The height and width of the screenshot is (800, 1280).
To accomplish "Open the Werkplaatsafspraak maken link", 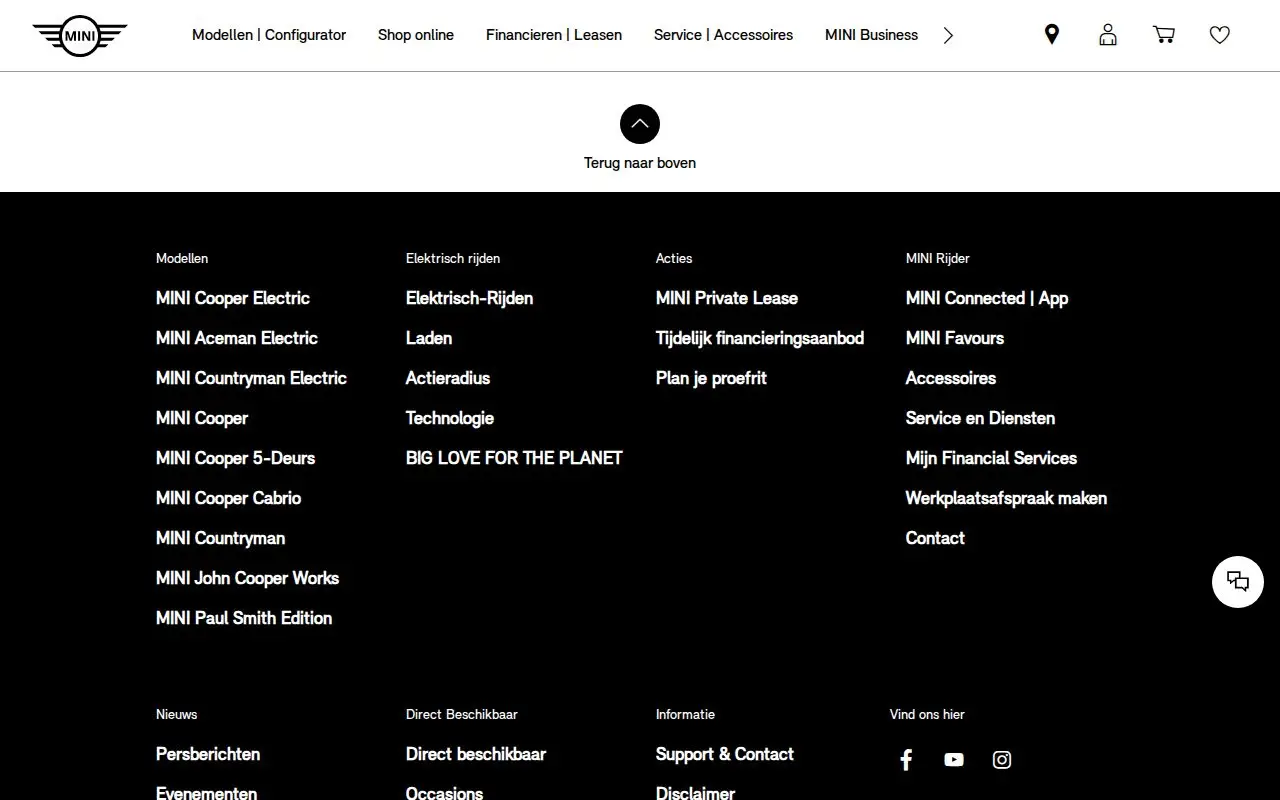I will 1006,498.
